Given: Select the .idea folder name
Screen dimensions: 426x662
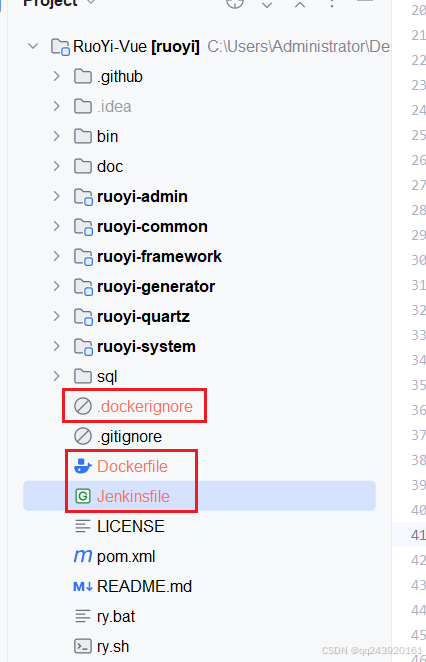Looking at the screenshot, I should click(x=114, y=106).
